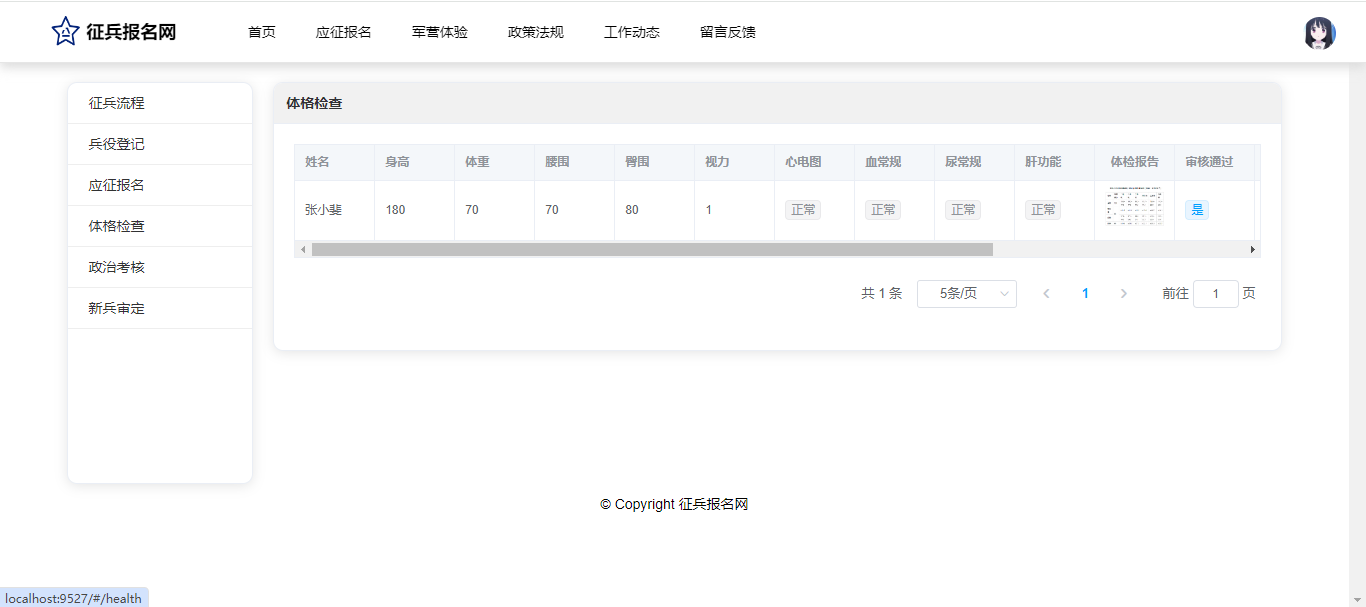This screenshot has height=607, width=1366.
Task: Open the user avatar menu
Action: click(1320, 33)
